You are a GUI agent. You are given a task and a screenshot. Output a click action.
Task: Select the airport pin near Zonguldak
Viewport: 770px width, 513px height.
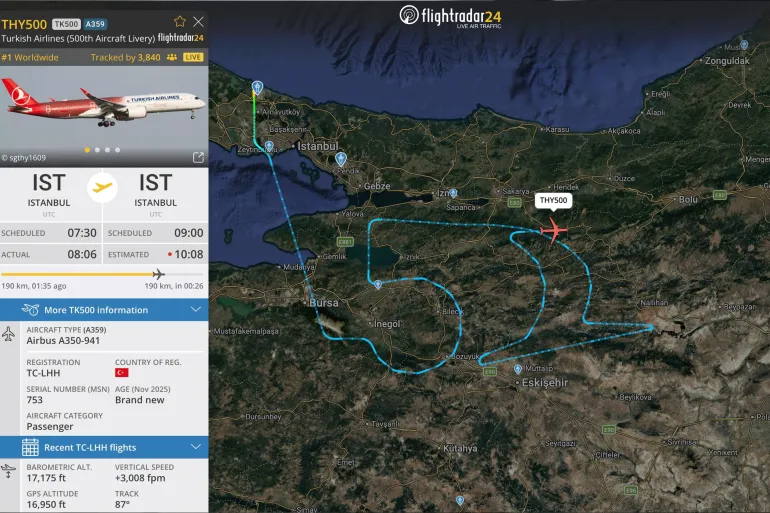[743, 45]
